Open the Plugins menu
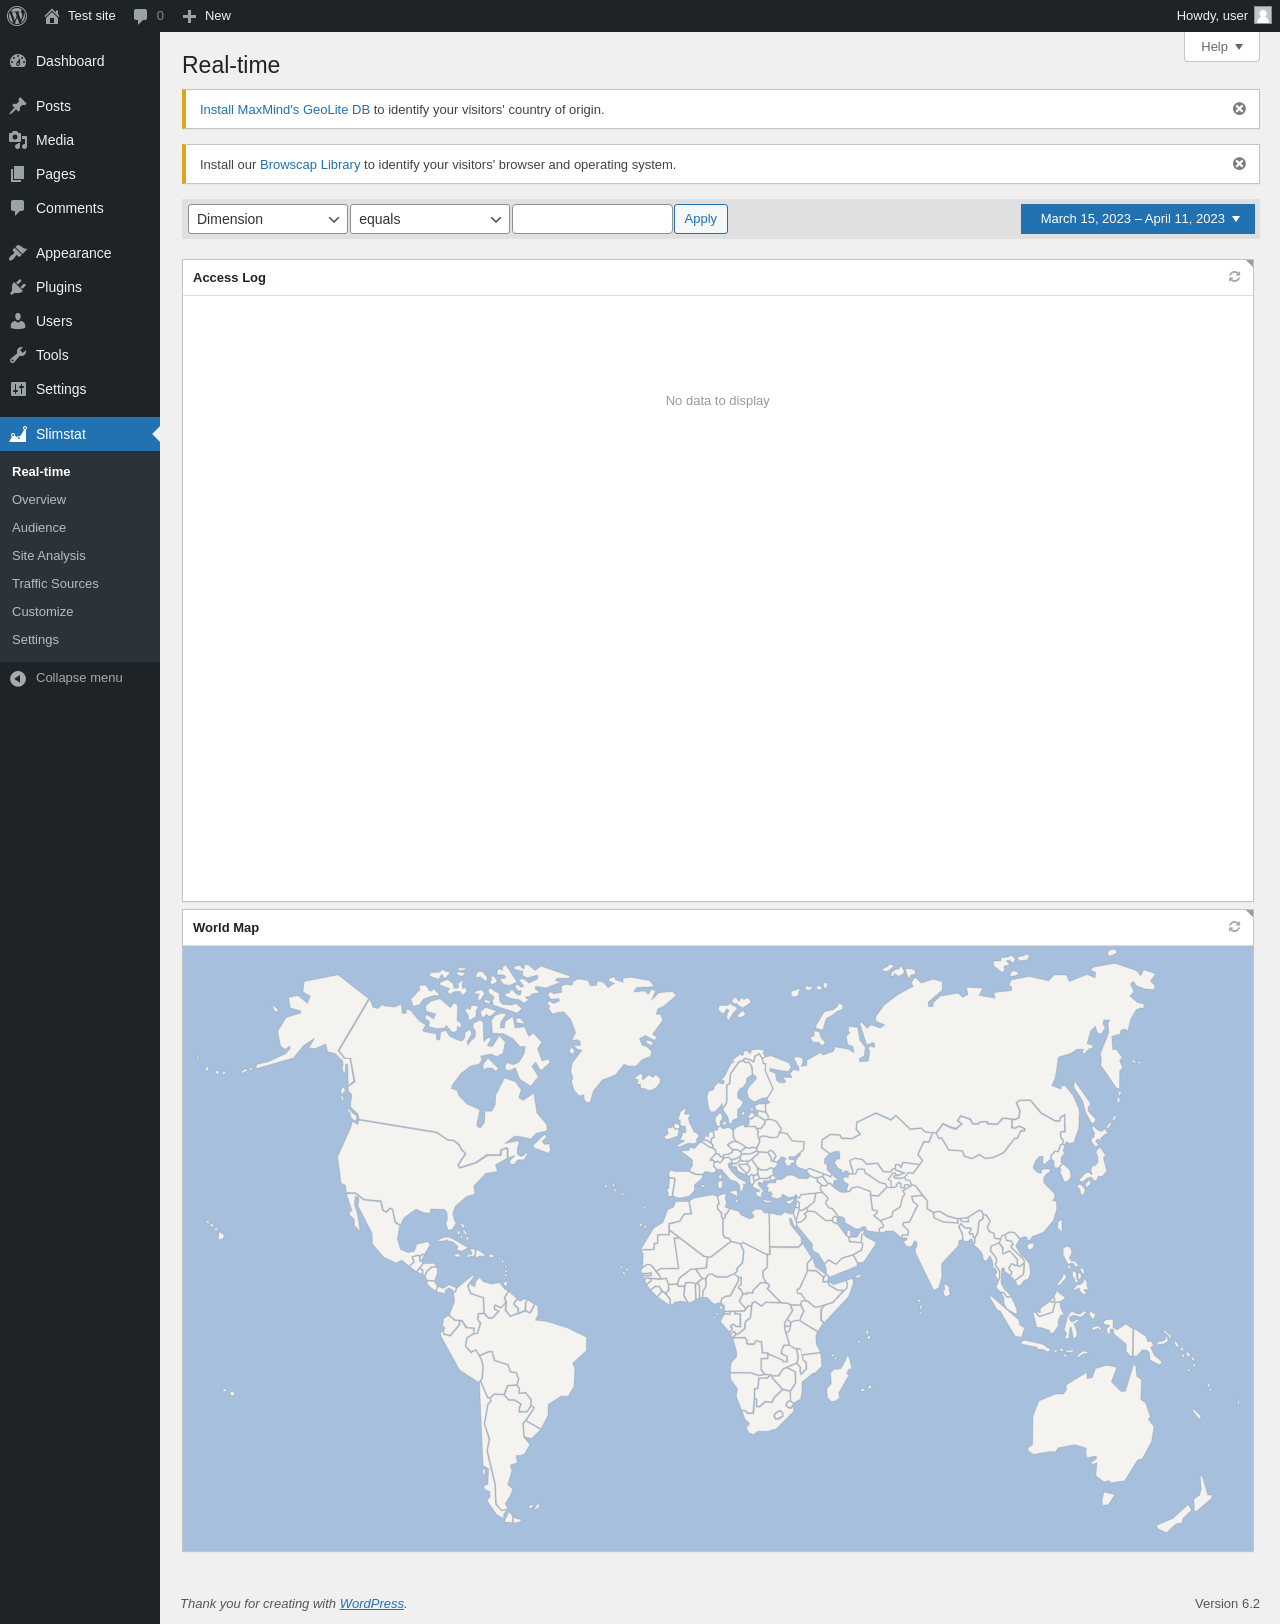The image size is (1280, 1624). [59, 287]
